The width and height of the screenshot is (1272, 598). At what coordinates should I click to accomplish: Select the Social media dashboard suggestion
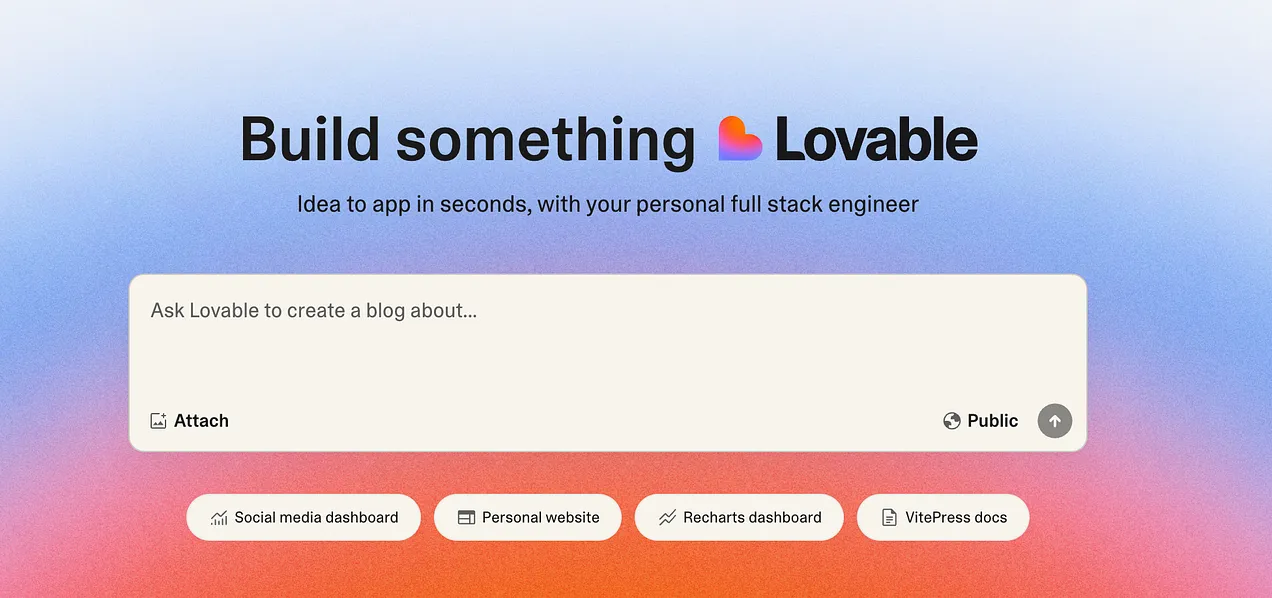[x=303, y=517]
